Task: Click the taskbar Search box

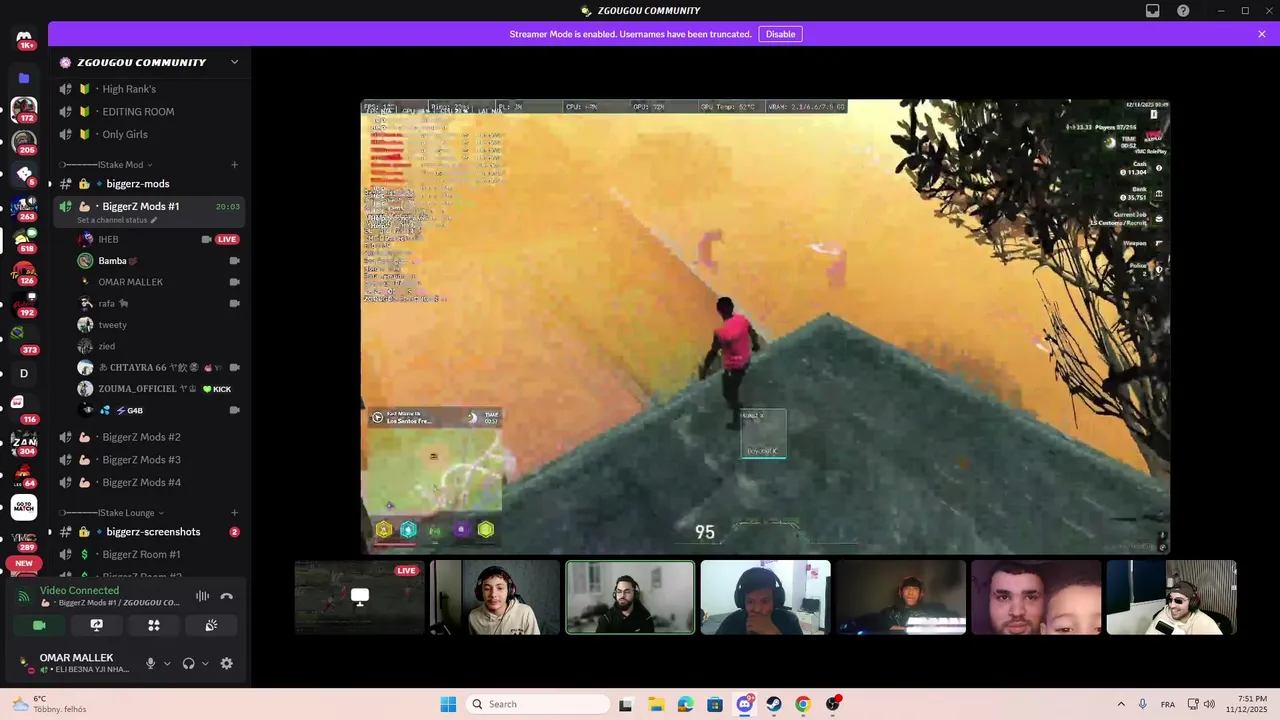Action: coord(539,704)
